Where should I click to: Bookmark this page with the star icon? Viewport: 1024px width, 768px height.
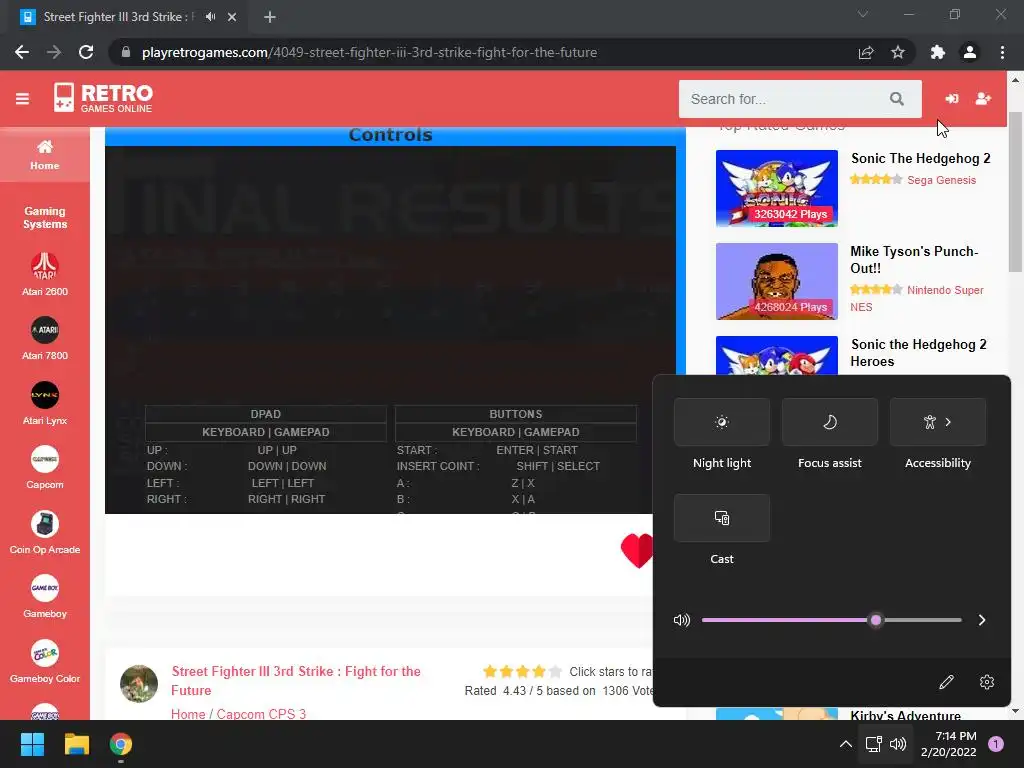898,52
